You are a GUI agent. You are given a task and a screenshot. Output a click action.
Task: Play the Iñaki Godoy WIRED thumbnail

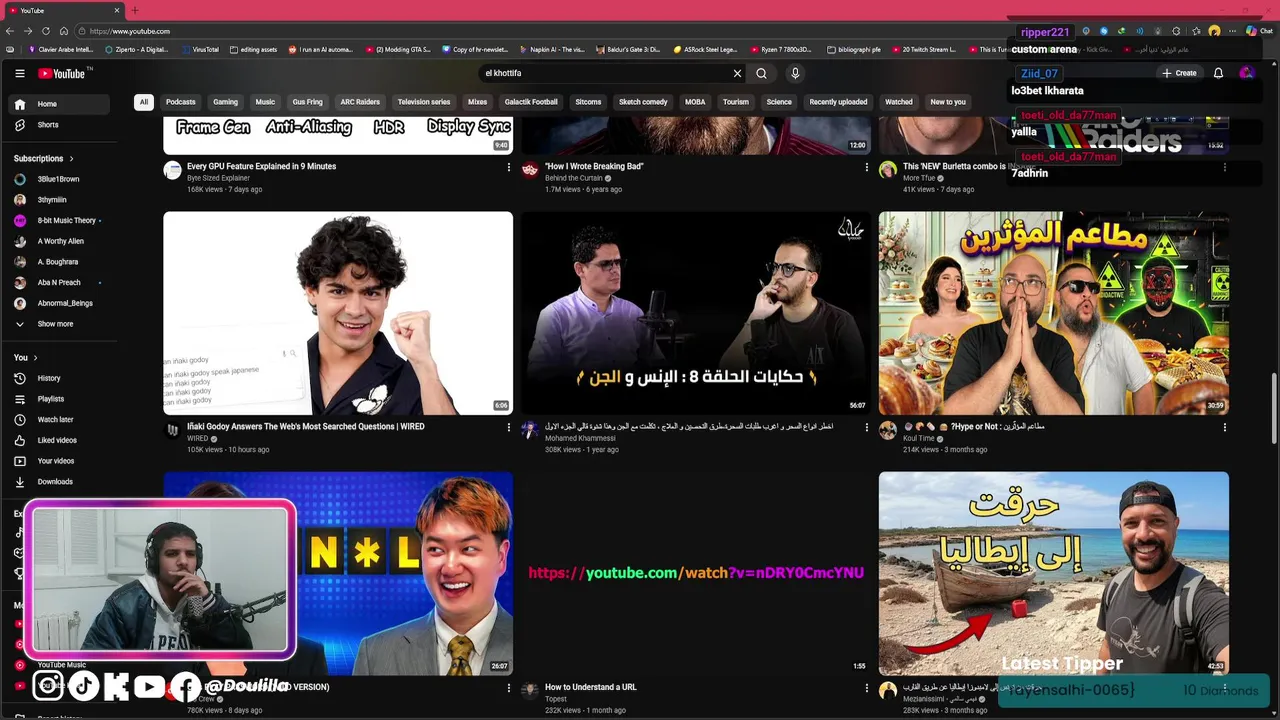(338, 313)
